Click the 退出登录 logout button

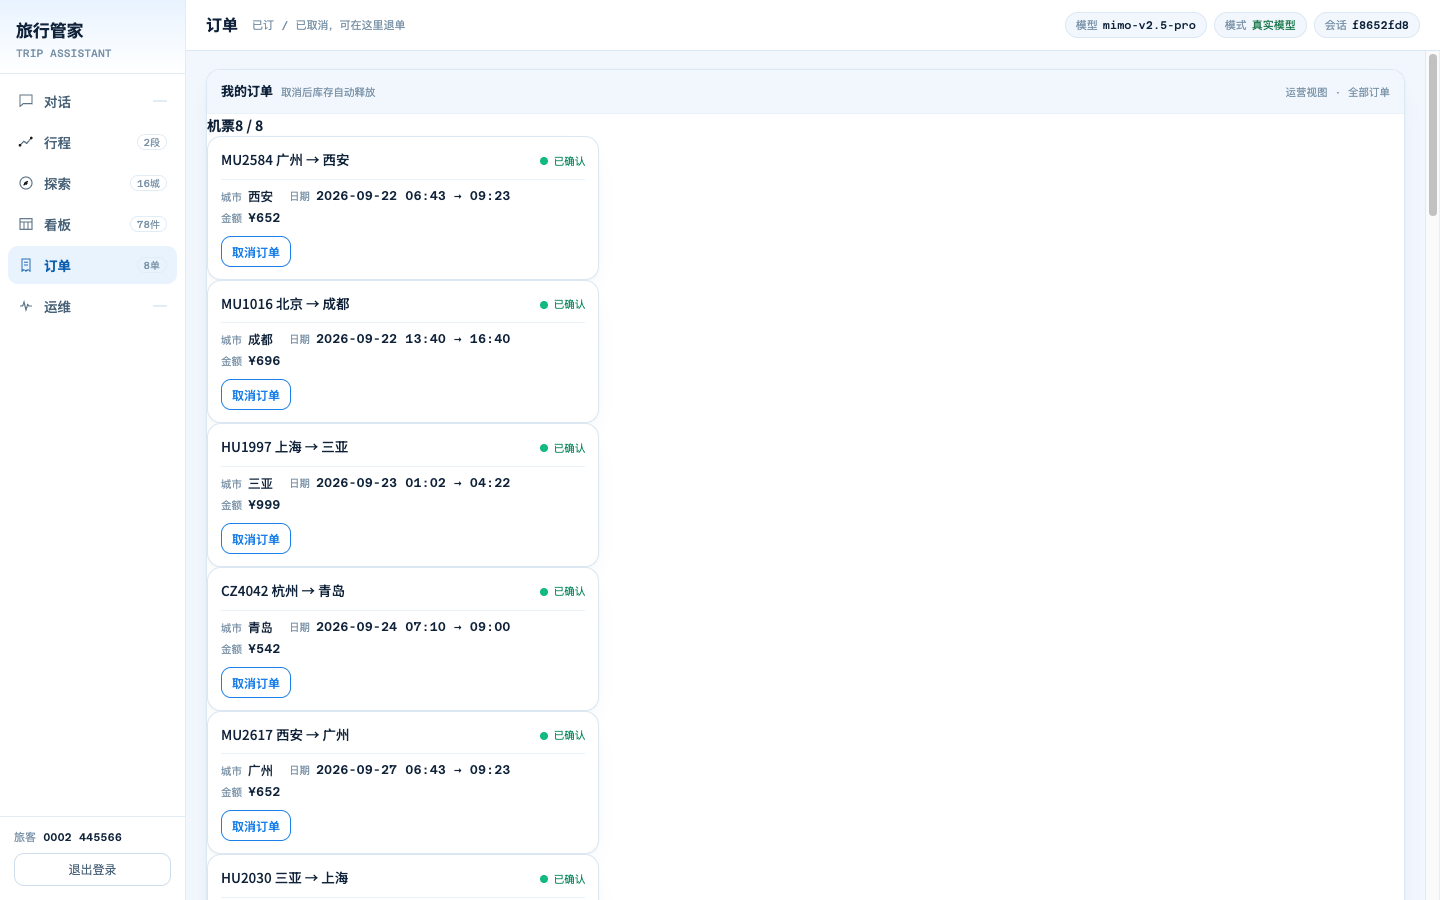(92, 869)
